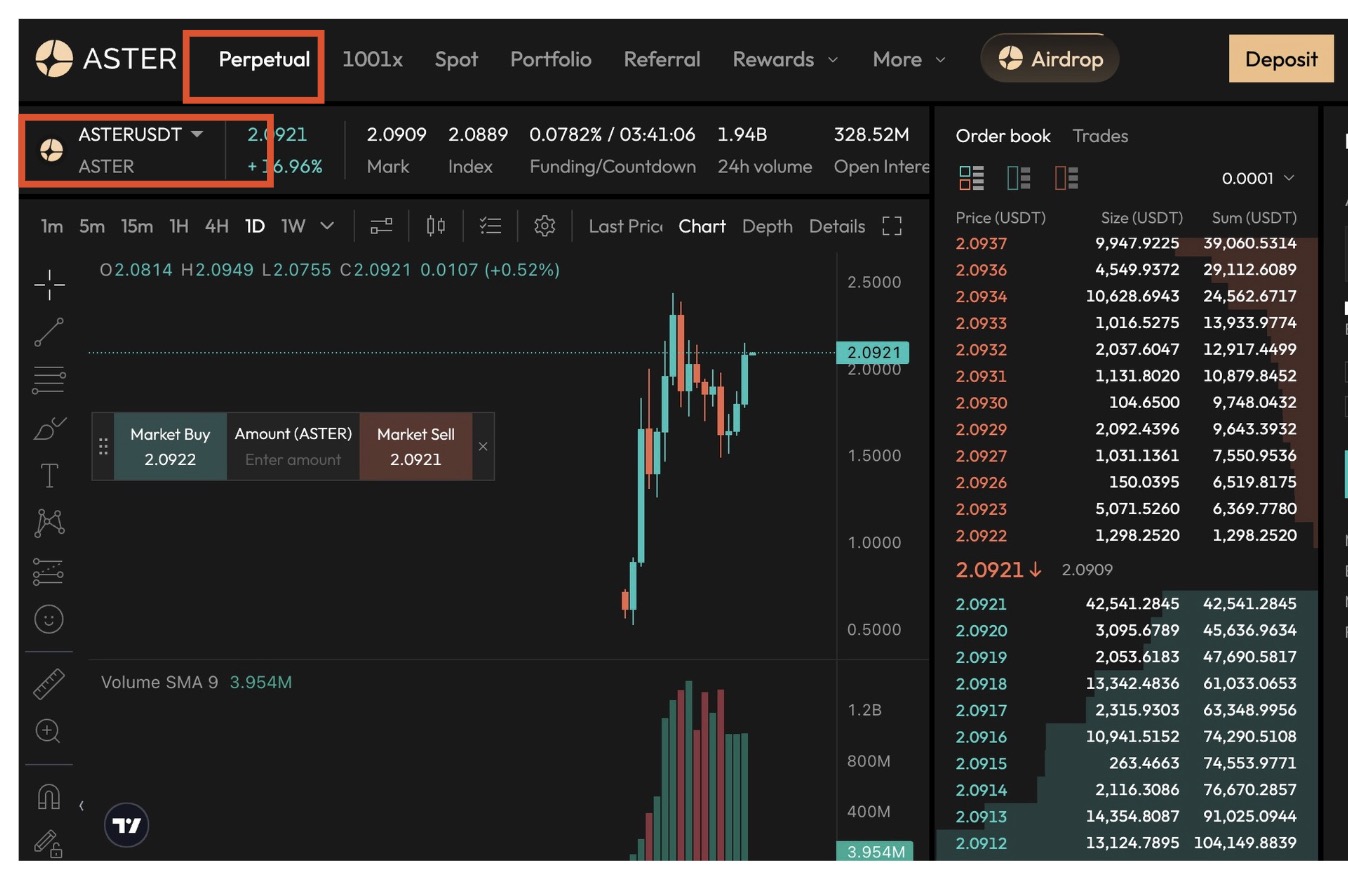The width and height of the screenshot is (1348, 882).
Task: Click the Amount (ASTER) input field
Action: pos(293,460)
